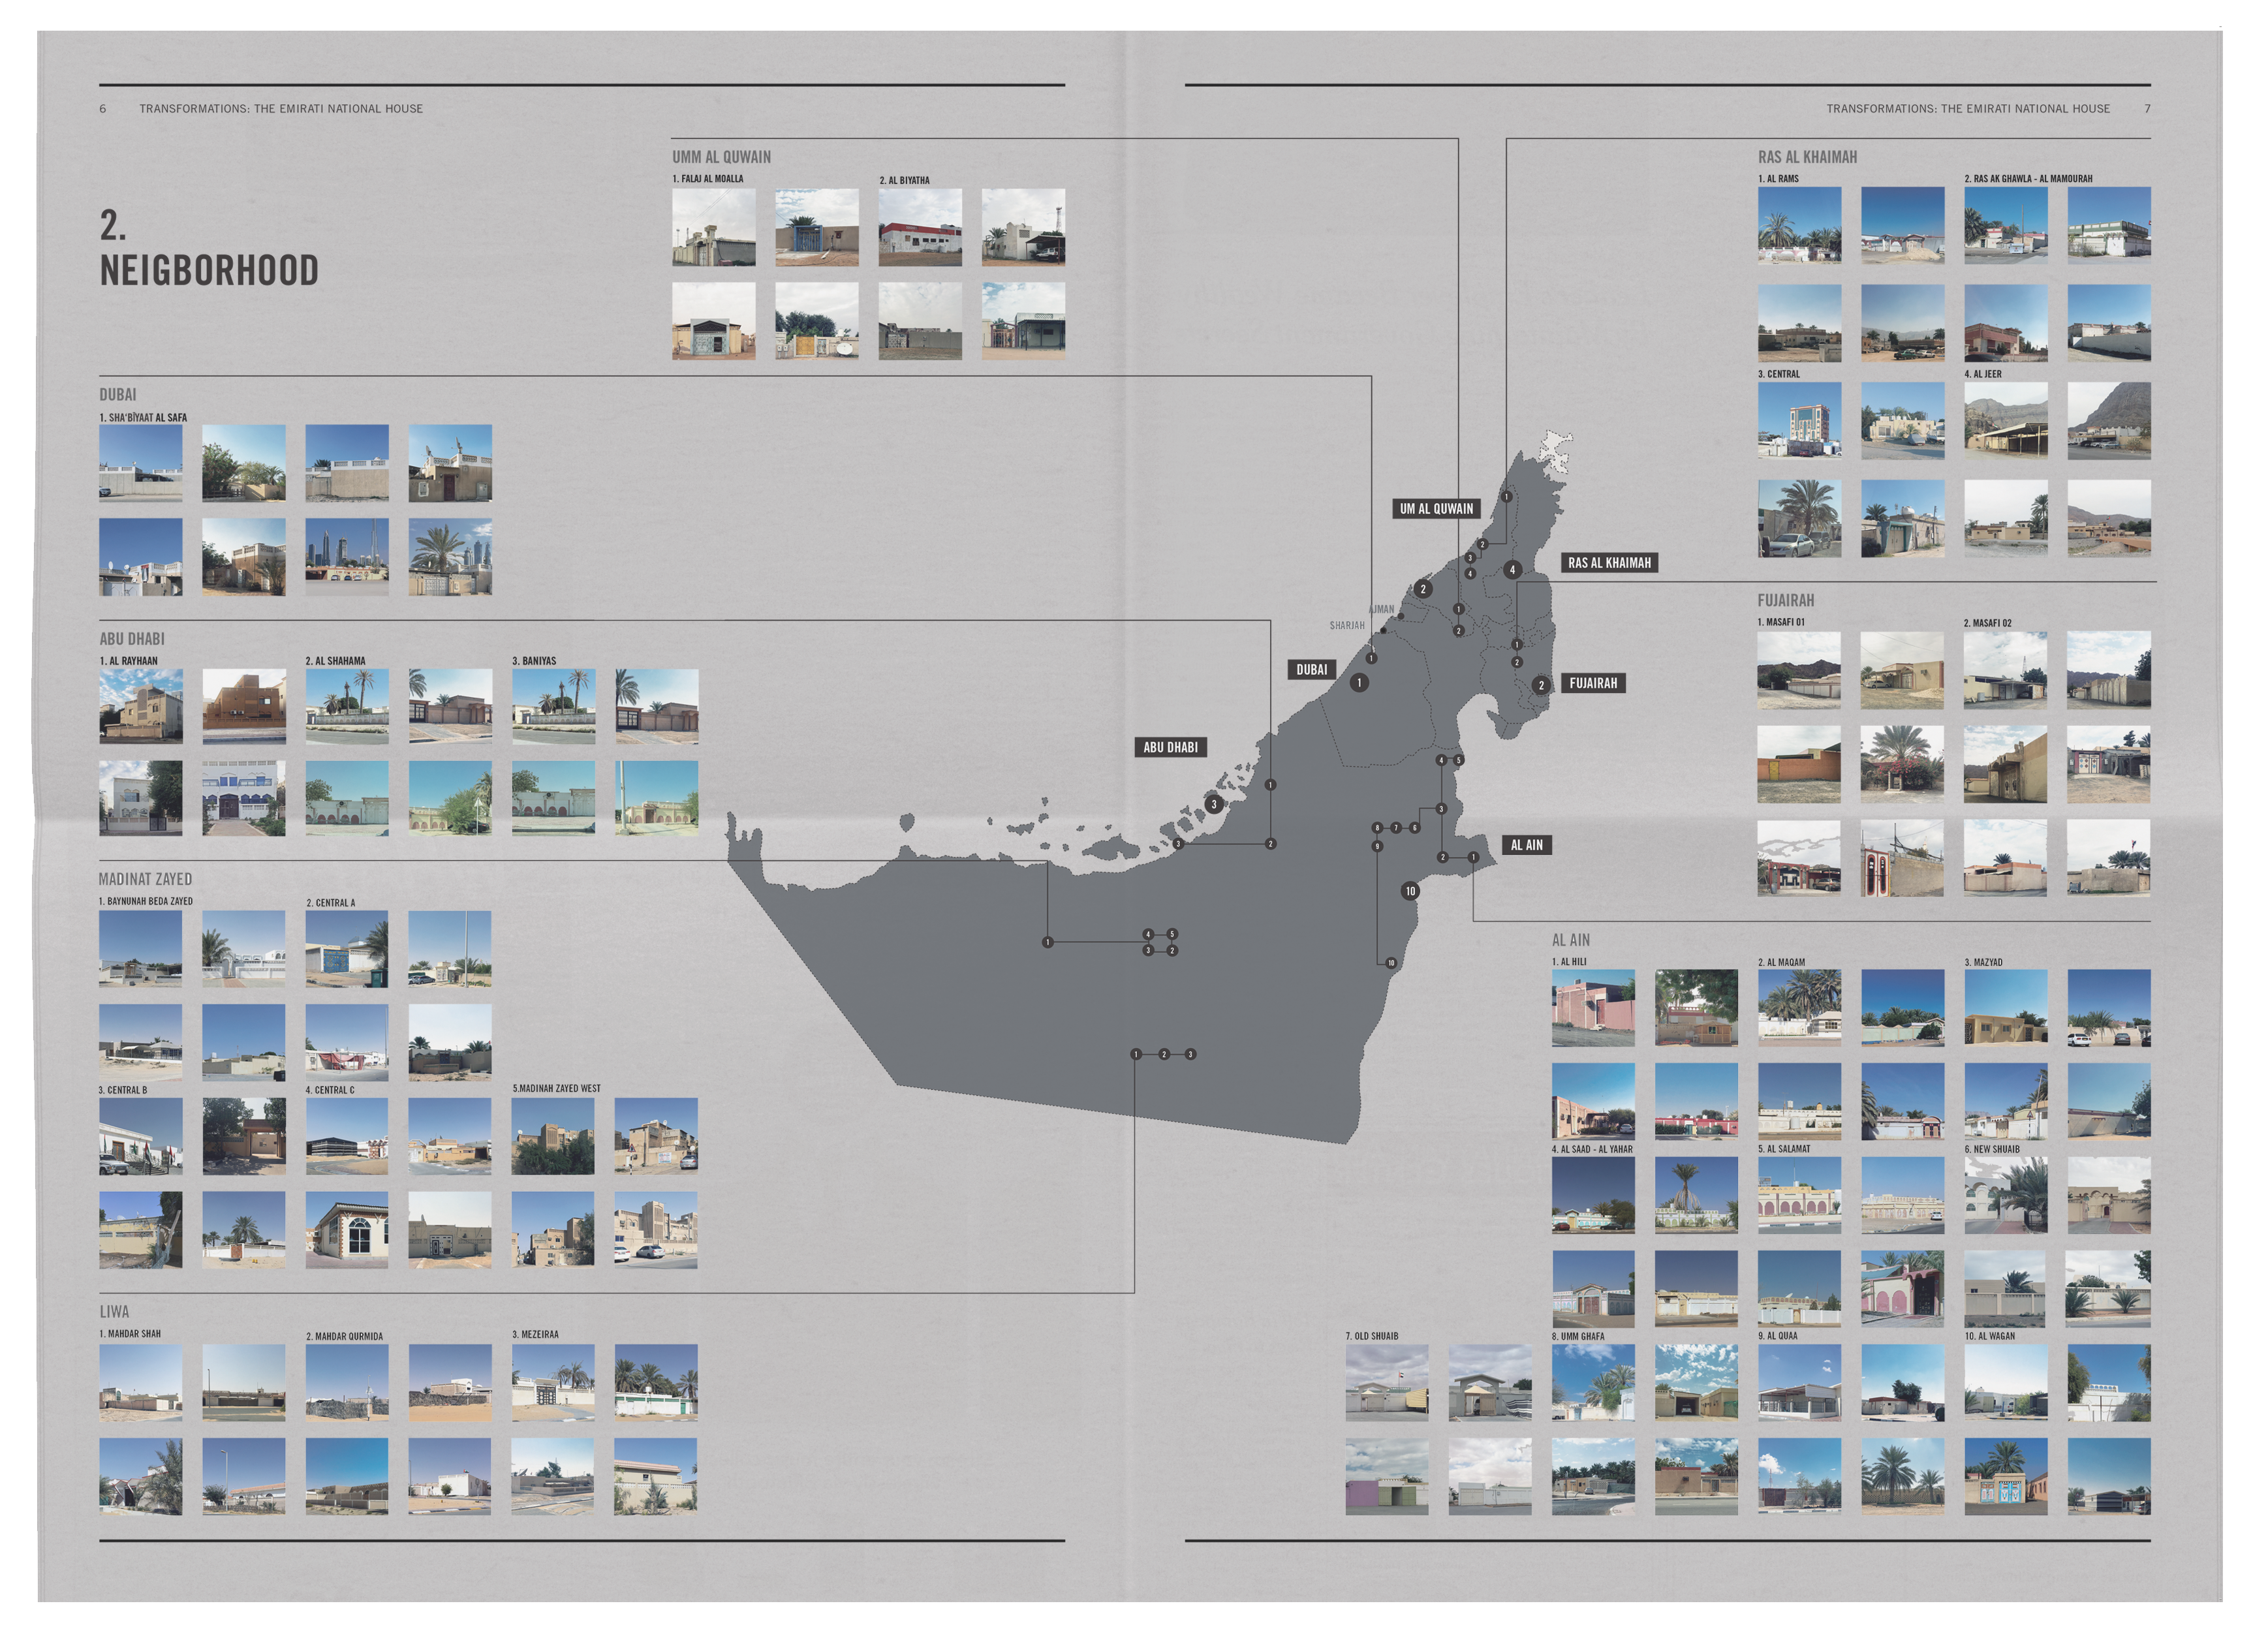2268x1640 pixels.
Task: Open first photo under 7. OLD SHUAIB
Action: 1386,1382
